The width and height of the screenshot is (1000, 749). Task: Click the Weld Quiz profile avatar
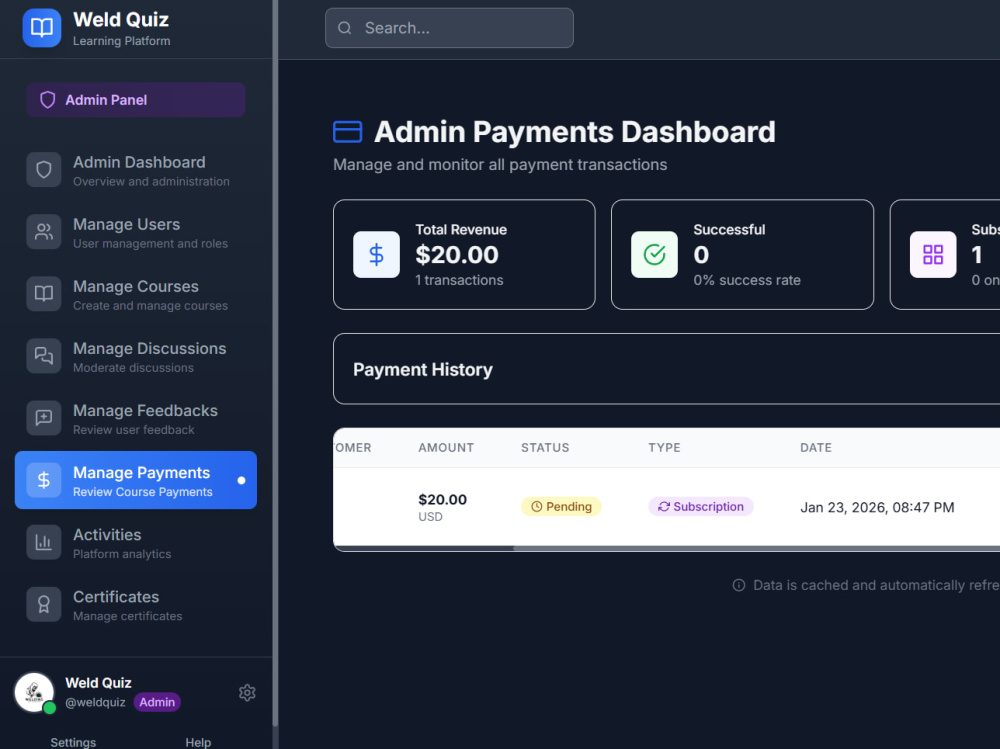(x=34, y=692)
